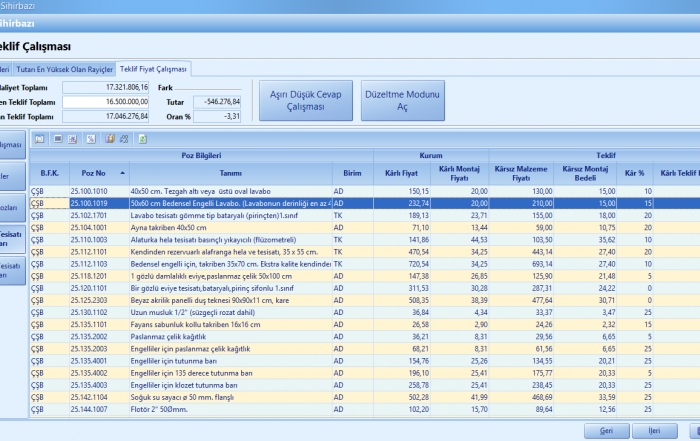
Task: Sort by the Poz No column arrow
Action: tap(122, 172)
